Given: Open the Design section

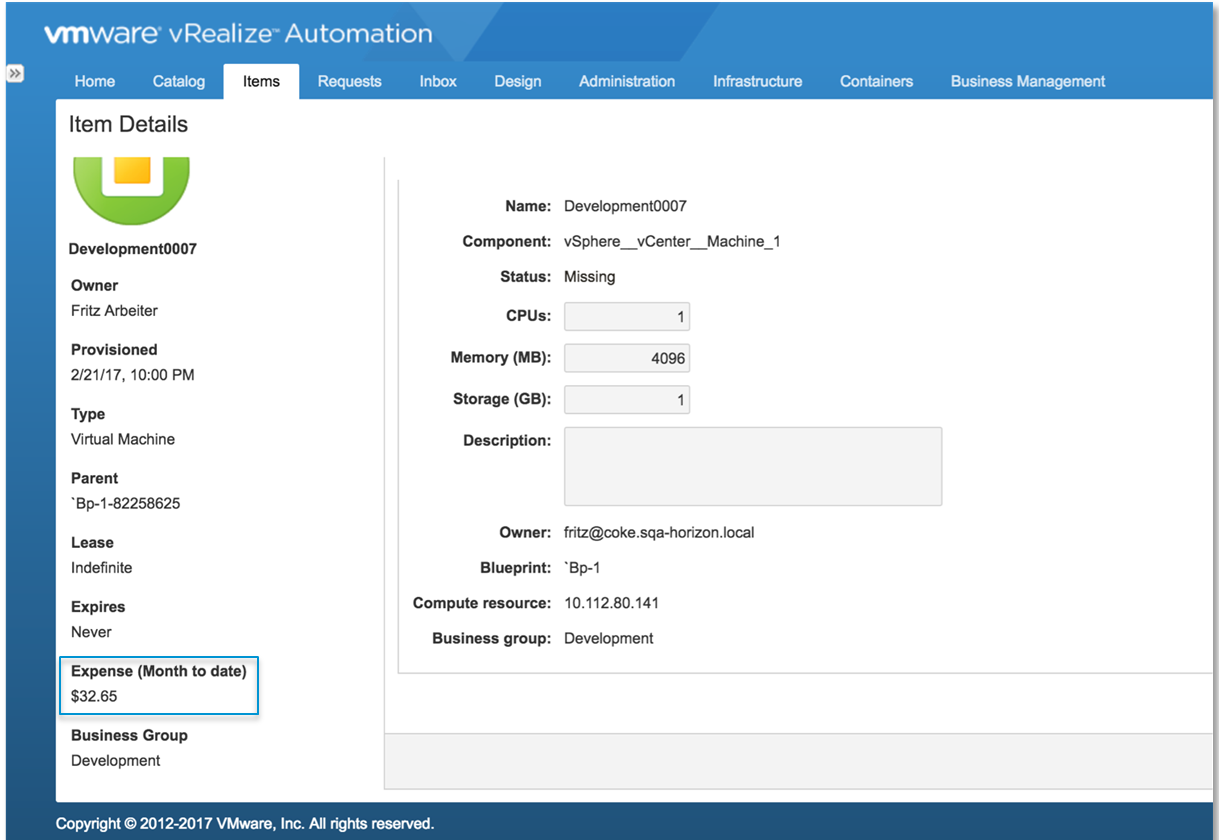Looking at the screenshot, I should click(x=517, y=82).
